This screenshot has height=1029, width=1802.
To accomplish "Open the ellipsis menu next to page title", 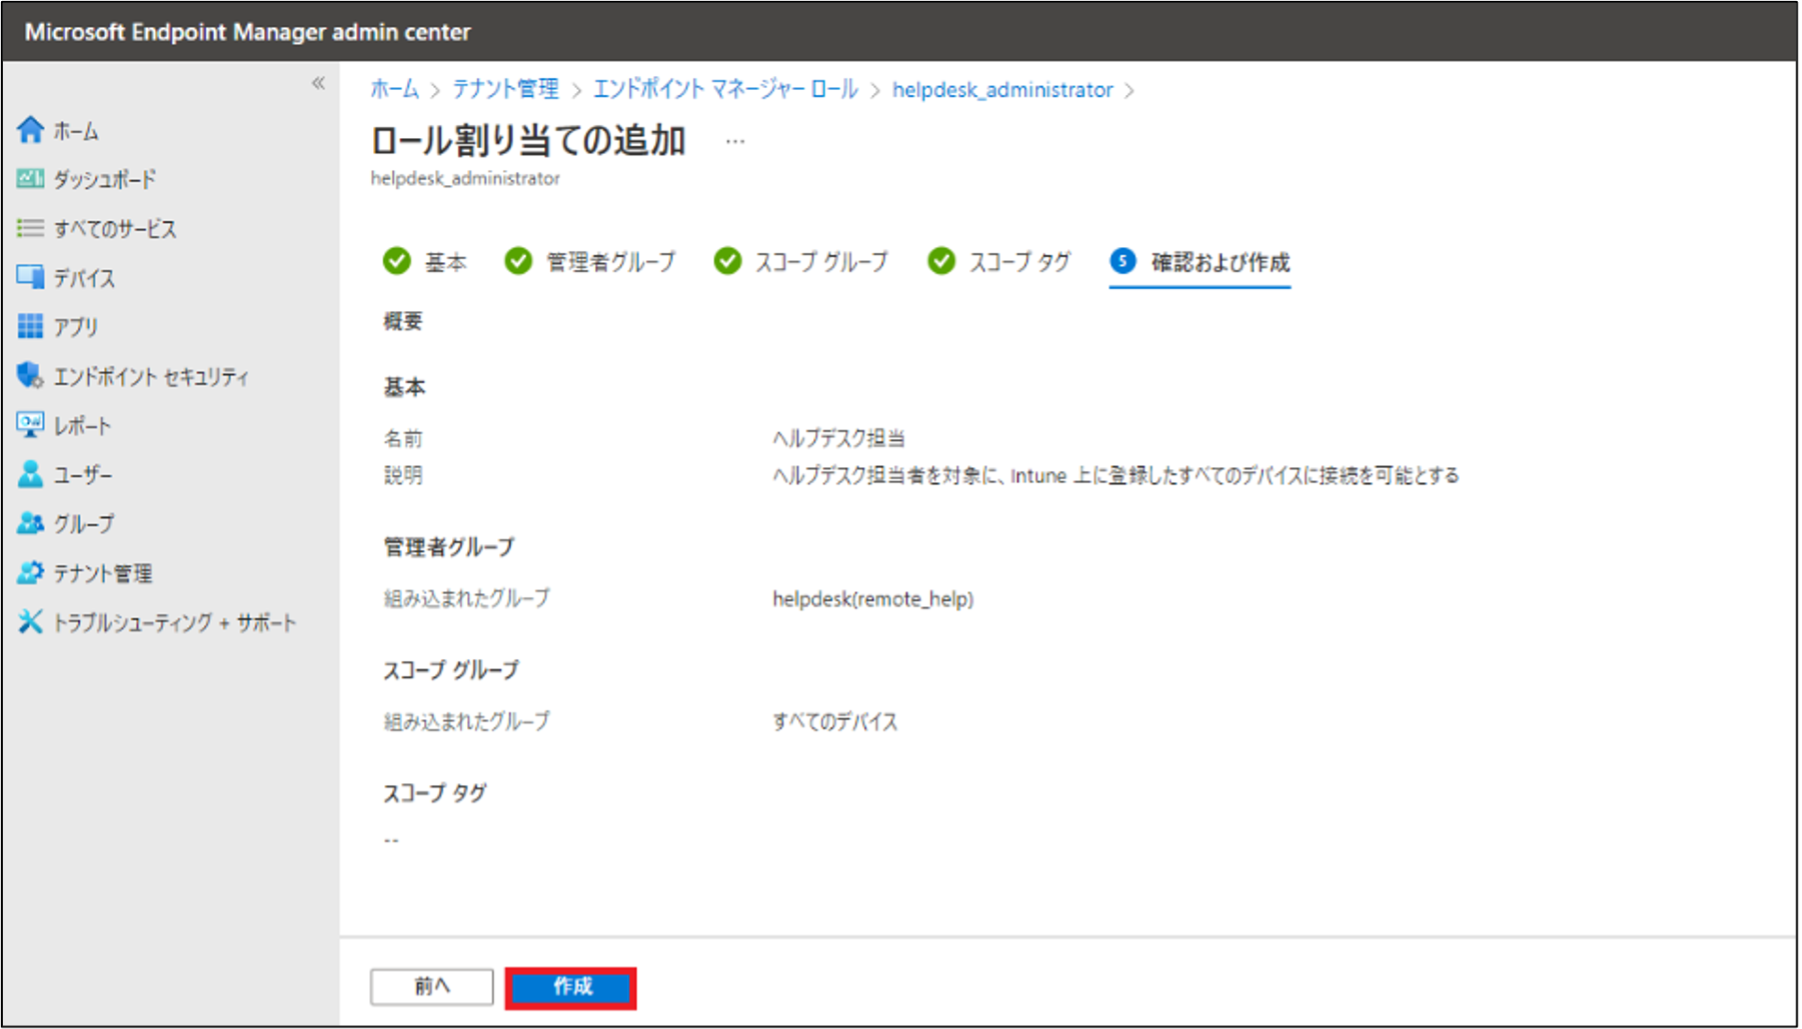I will pyautogui.click(x=735, y=142).
